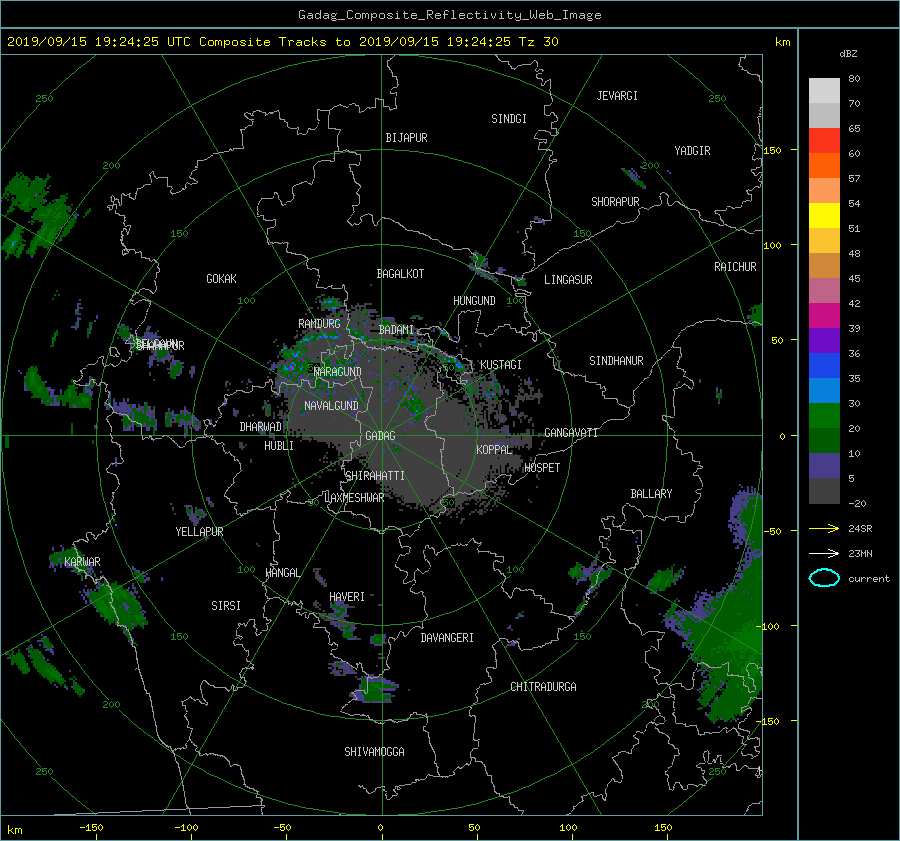The width and height of the screenshot is (900, 841).
Task: Click the yellow 24SR track arrow
Action: pos(824,528)
